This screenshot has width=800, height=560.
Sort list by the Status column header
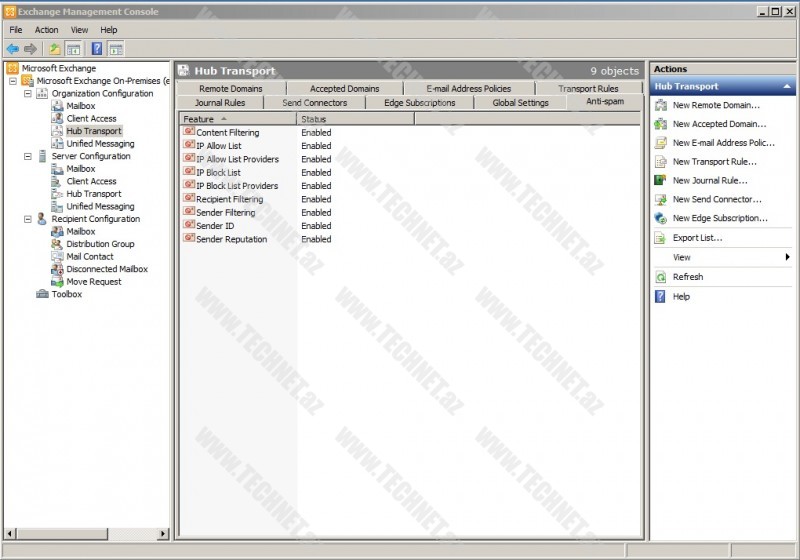click(314, 119)
